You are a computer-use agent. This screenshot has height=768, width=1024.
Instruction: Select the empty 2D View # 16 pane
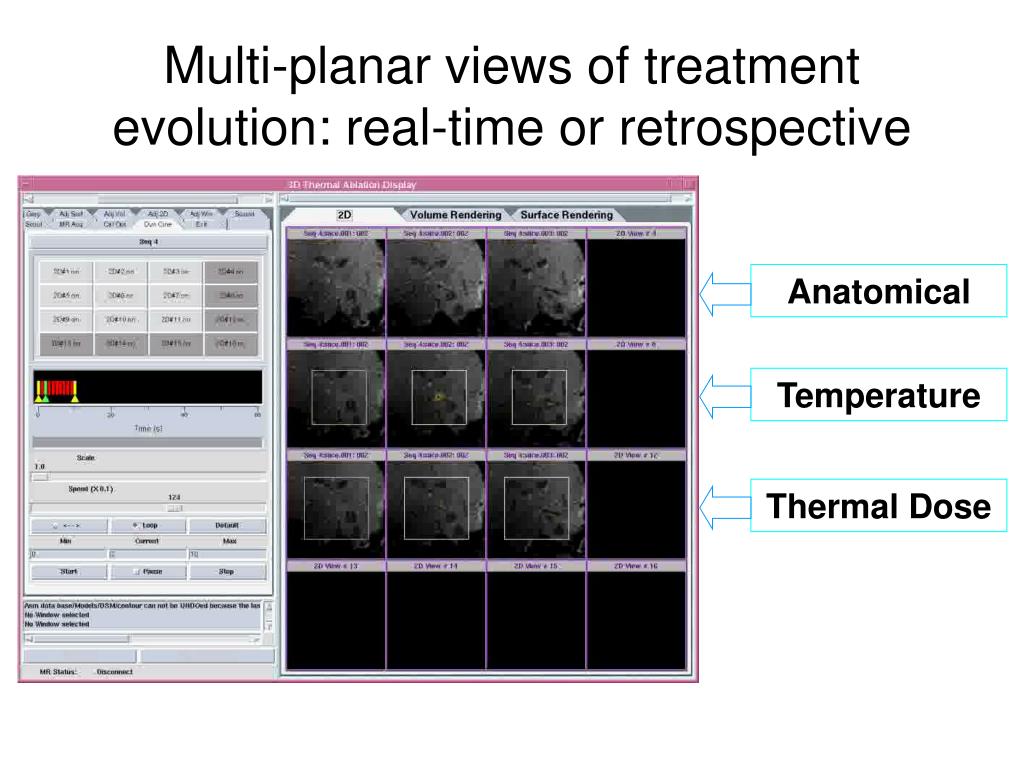point(636,620)
